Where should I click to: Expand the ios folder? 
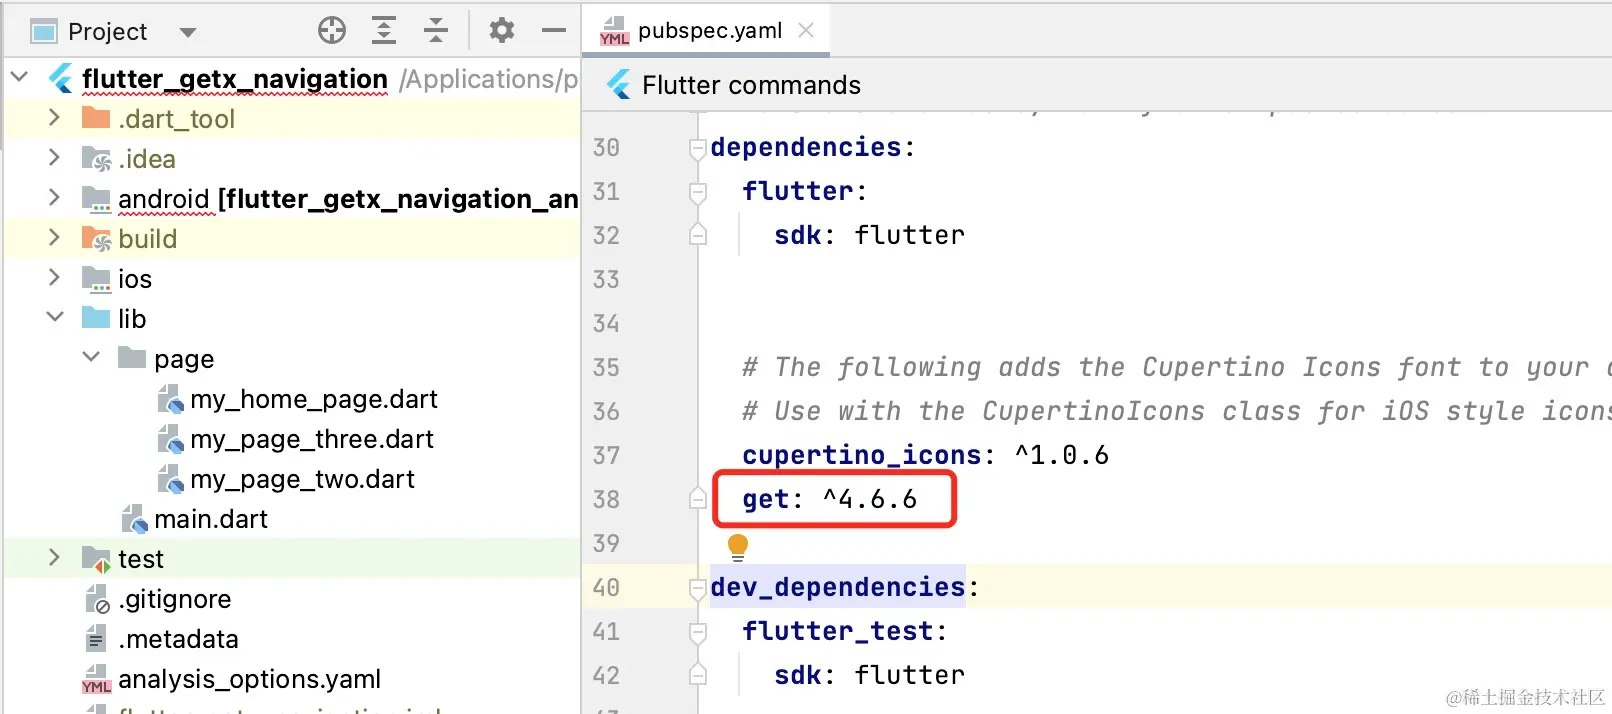pos(55,278)
